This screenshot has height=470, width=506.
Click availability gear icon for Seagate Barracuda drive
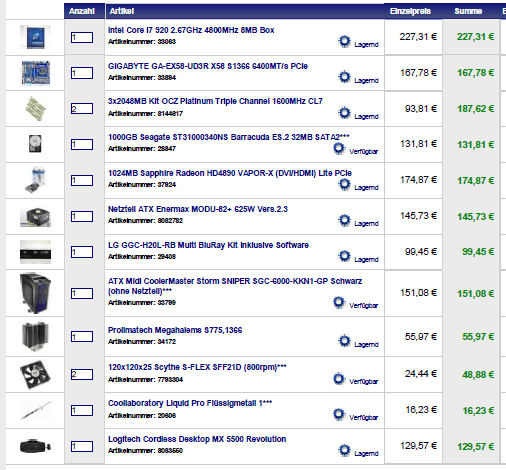339,148
